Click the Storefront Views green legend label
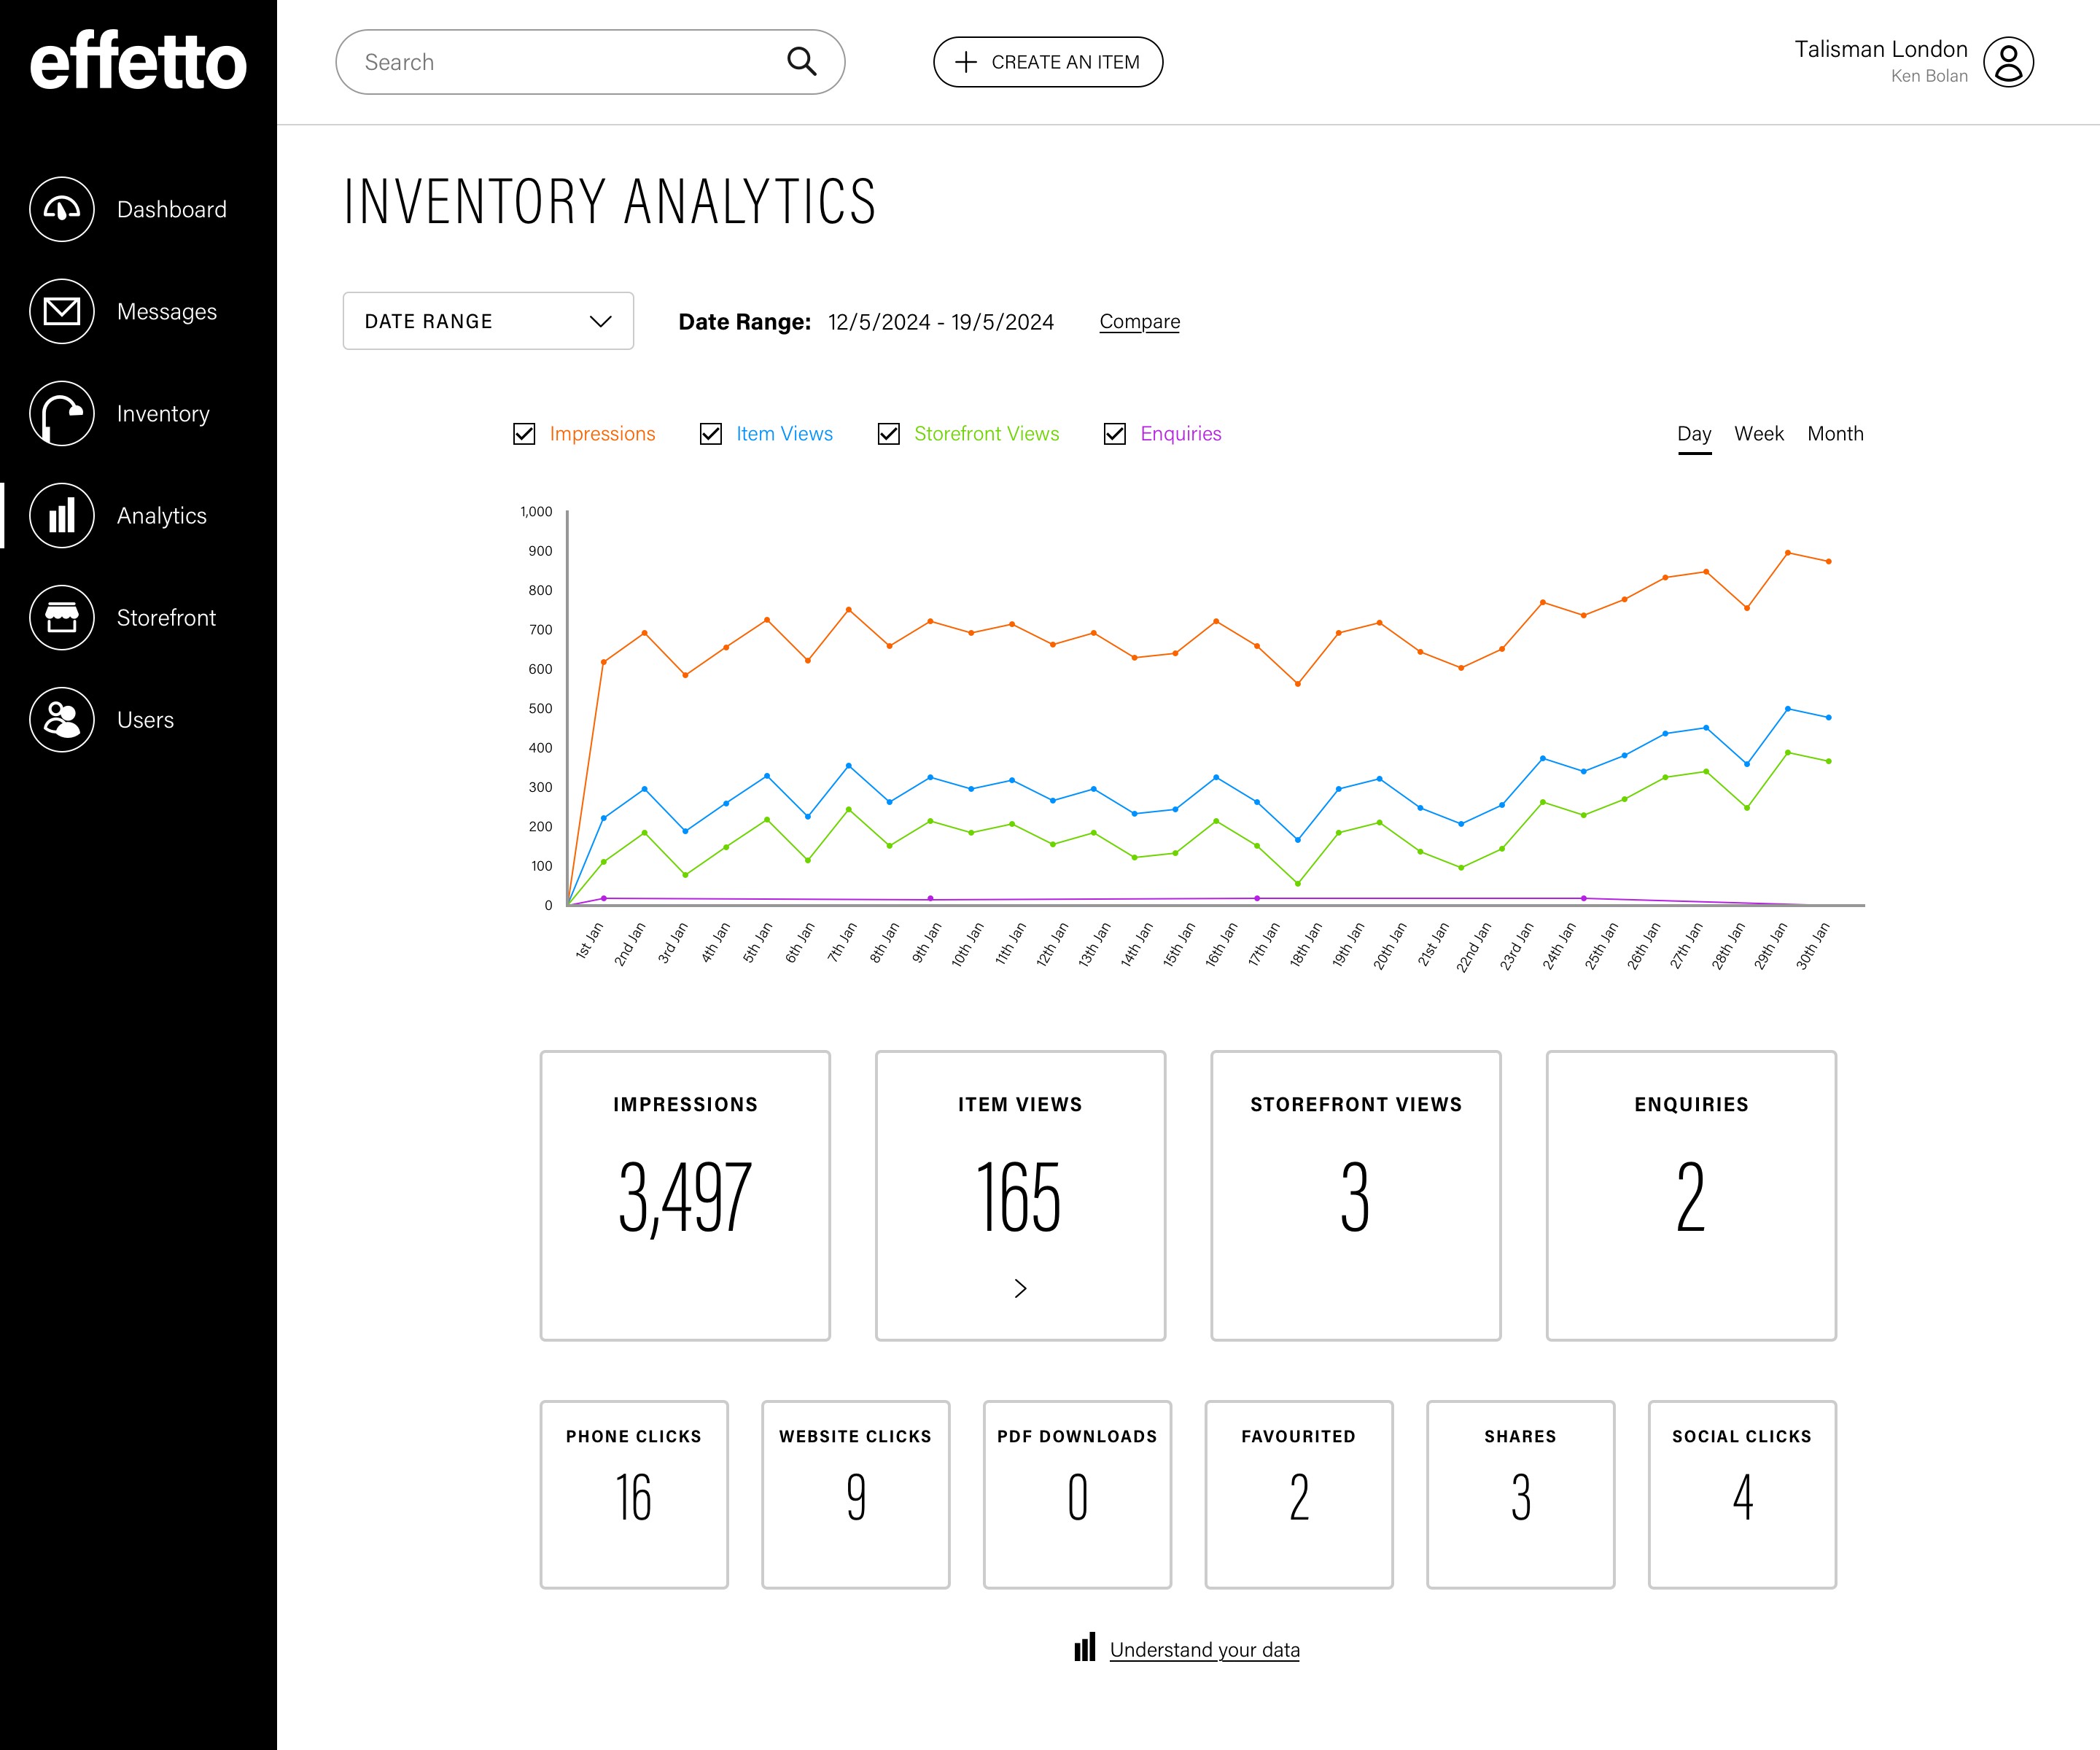The width and height of the screenshot is (2100, 1750). (987, 434)
